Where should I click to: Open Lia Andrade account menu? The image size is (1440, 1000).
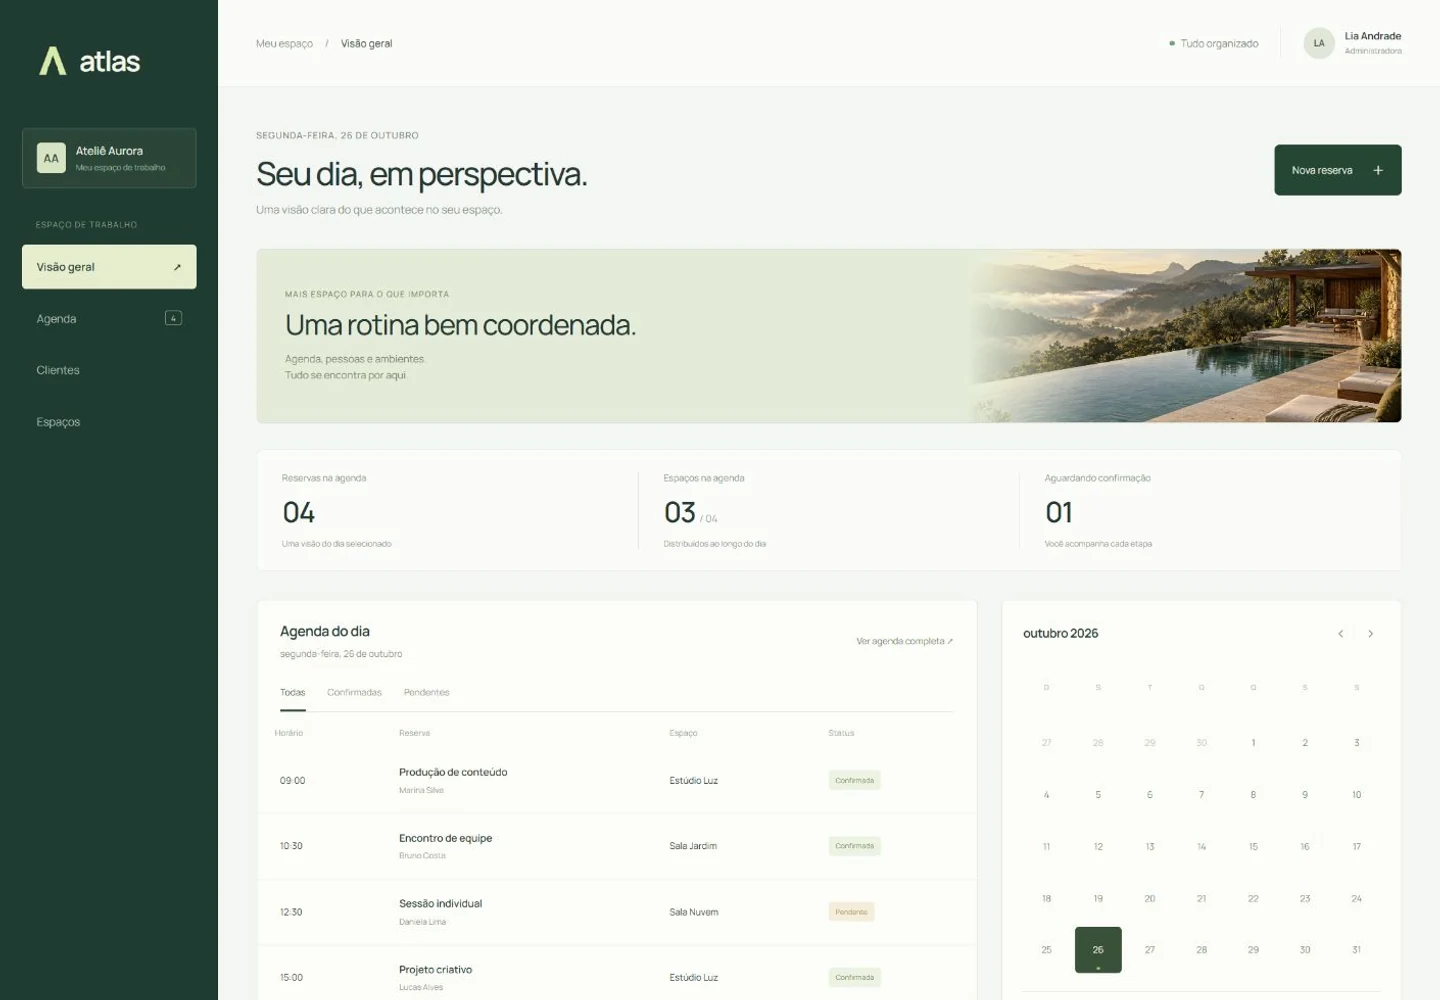[x=1353, y=43]
